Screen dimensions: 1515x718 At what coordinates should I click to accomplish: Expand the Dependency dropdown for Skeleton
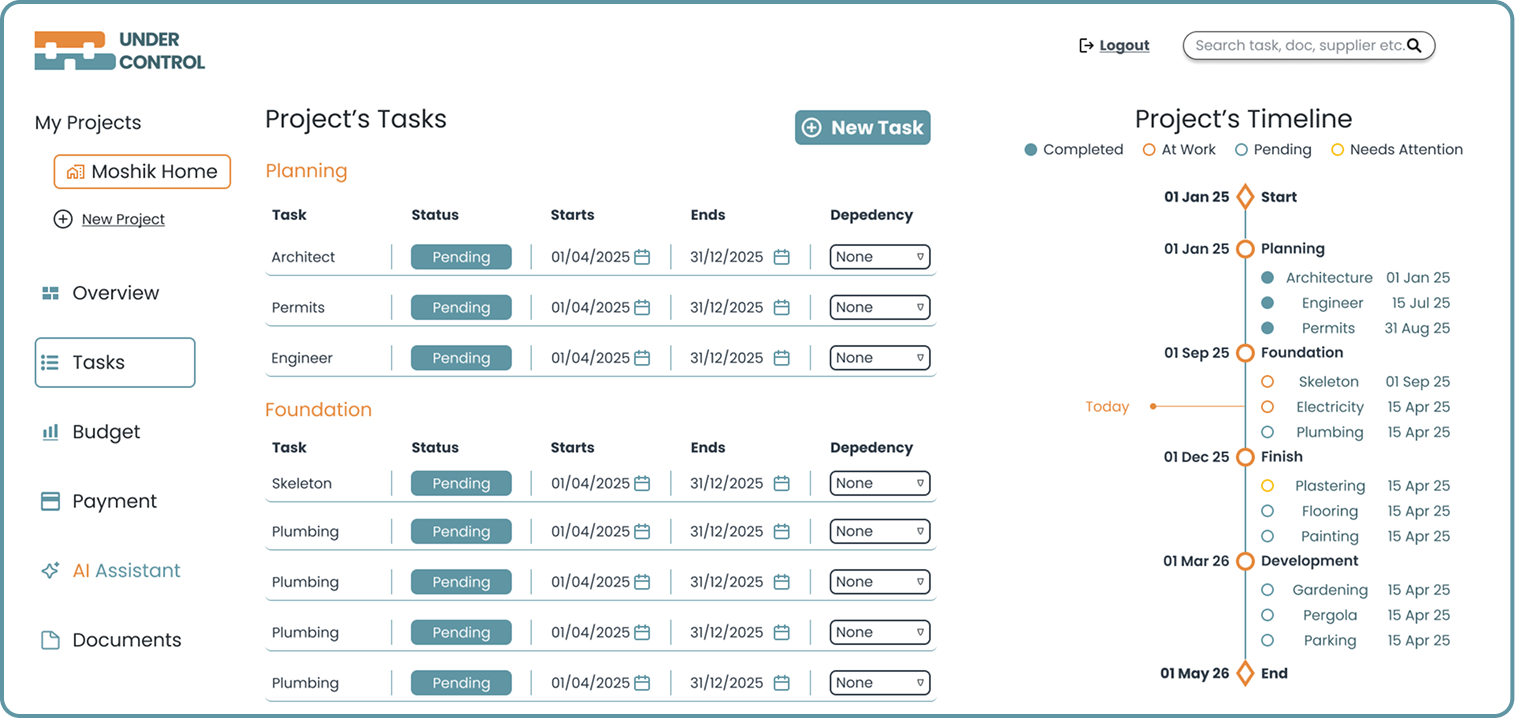click(x=879, y=484)
